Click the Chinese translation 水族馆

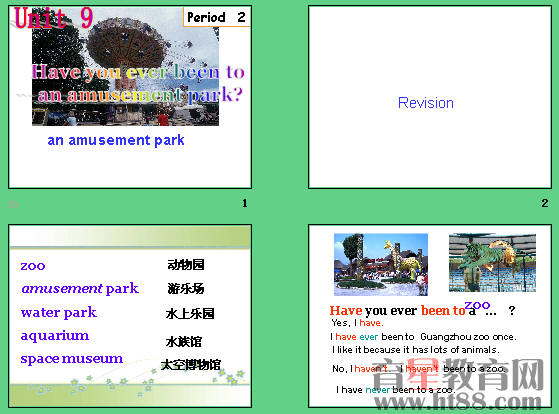[184, 342]
